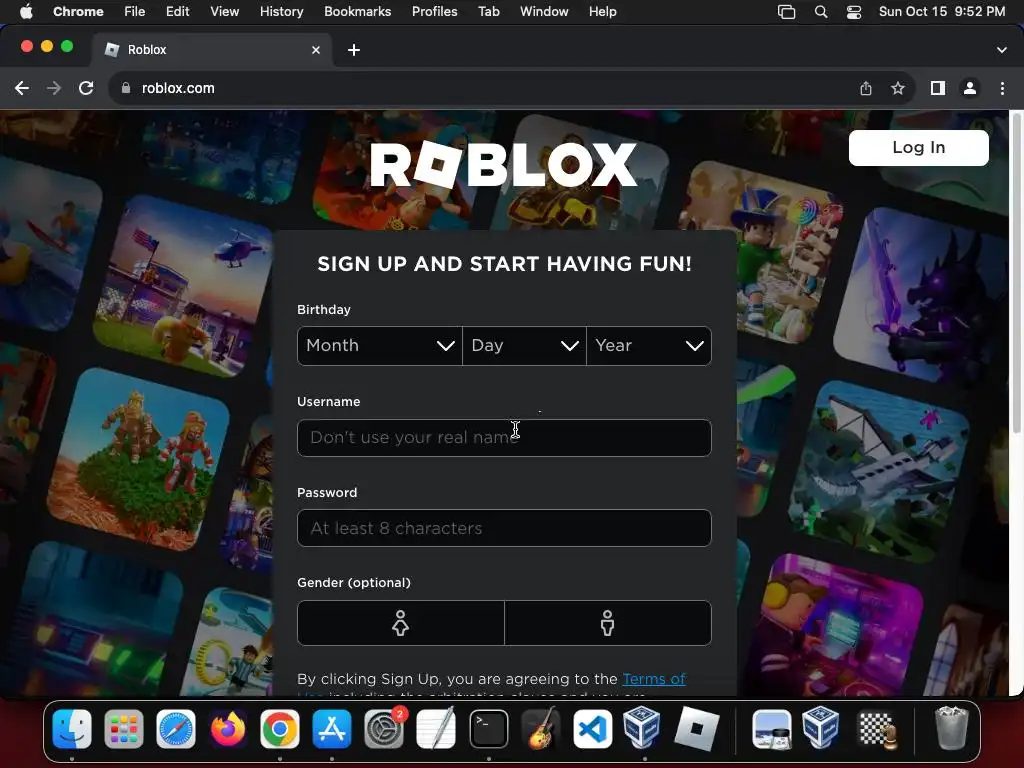The width and height of the screenshot is (1024, 768).
Task: Open the File menu
Action: [x=135, y=12]
